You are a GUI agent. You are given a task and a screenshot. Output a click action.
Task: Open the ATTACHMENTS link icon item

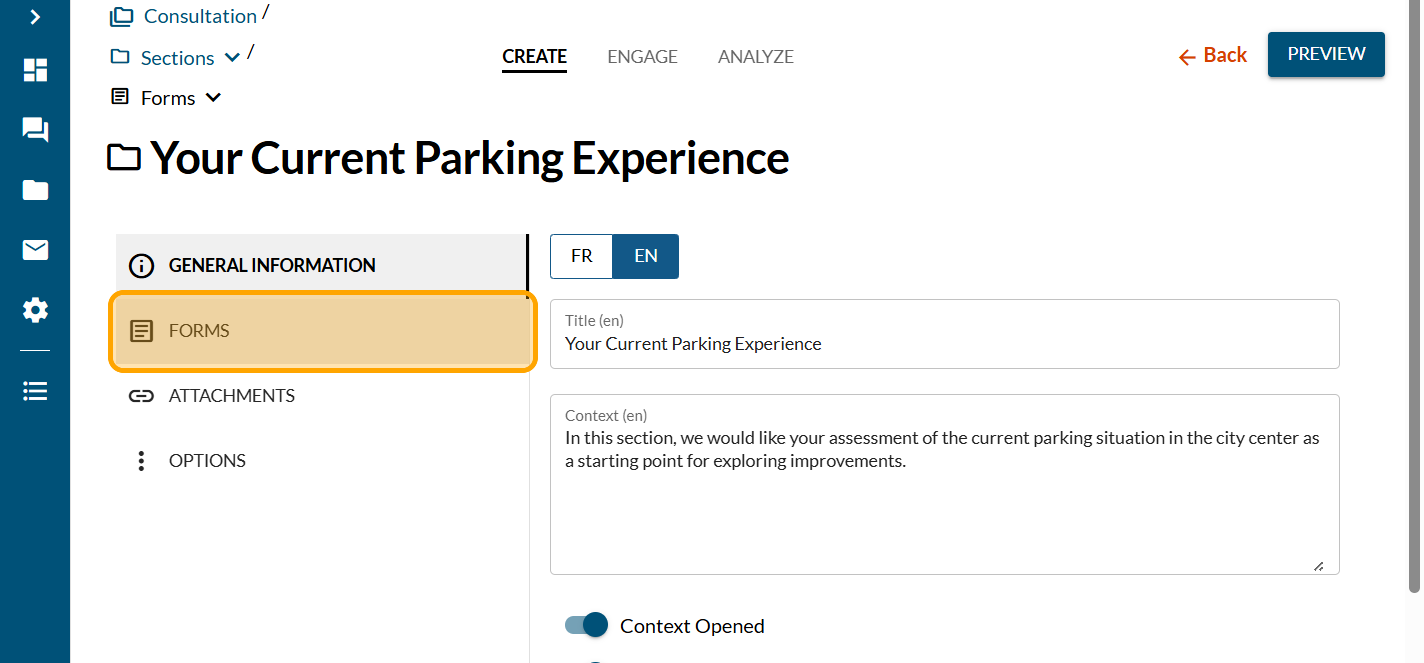click(231, 396)
